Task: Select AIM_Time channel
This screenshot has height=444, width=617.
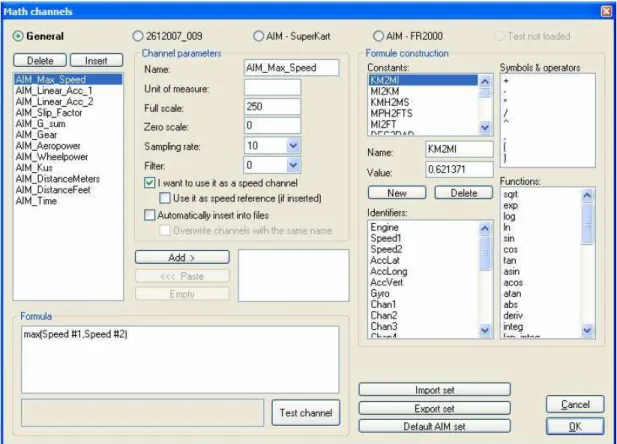Action: 68,201
